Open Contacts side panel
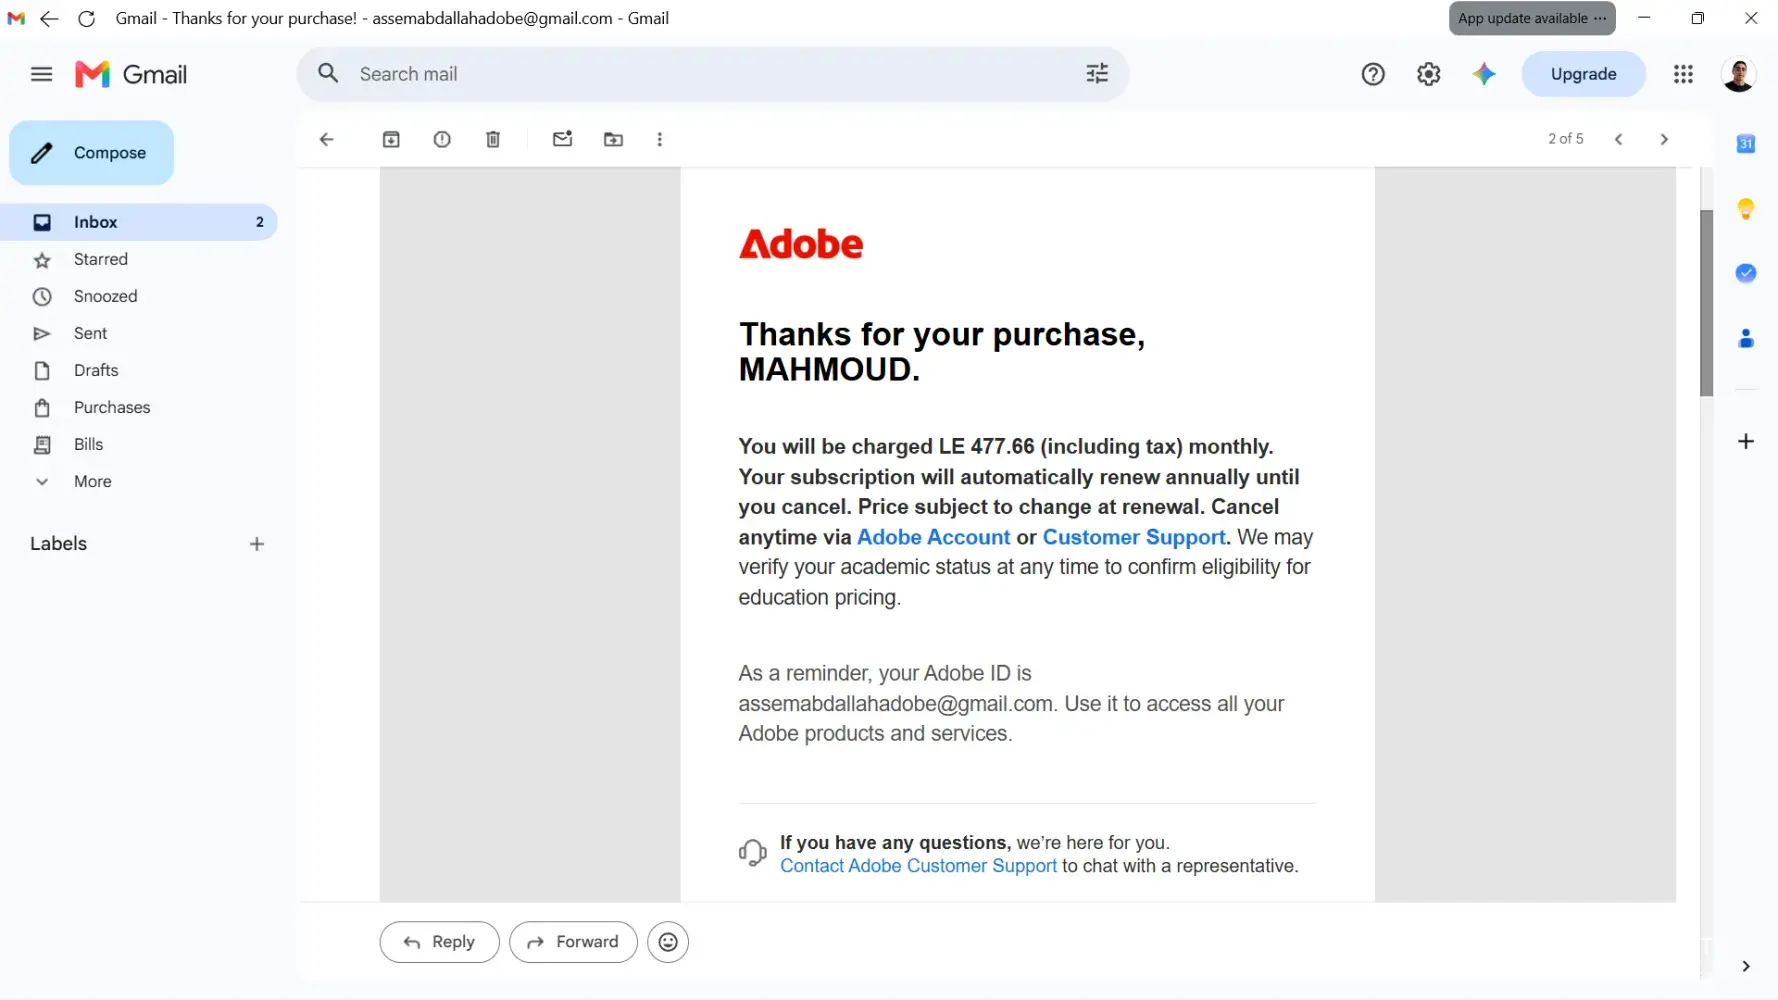The width and height of the screenshot is (1778, 1000). pyautogui.click(x=1746, y=338)
